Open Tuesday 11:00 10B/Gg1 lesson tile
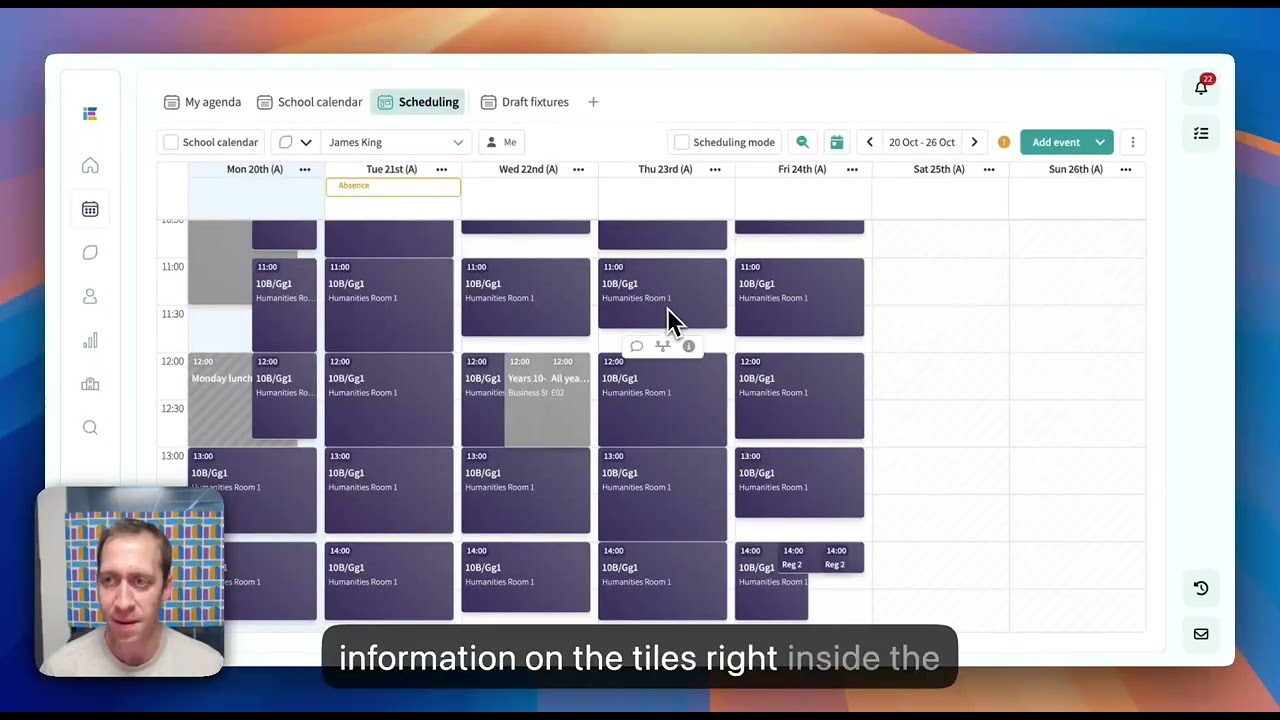The image size is (1280, 720). tap(389, 305)
